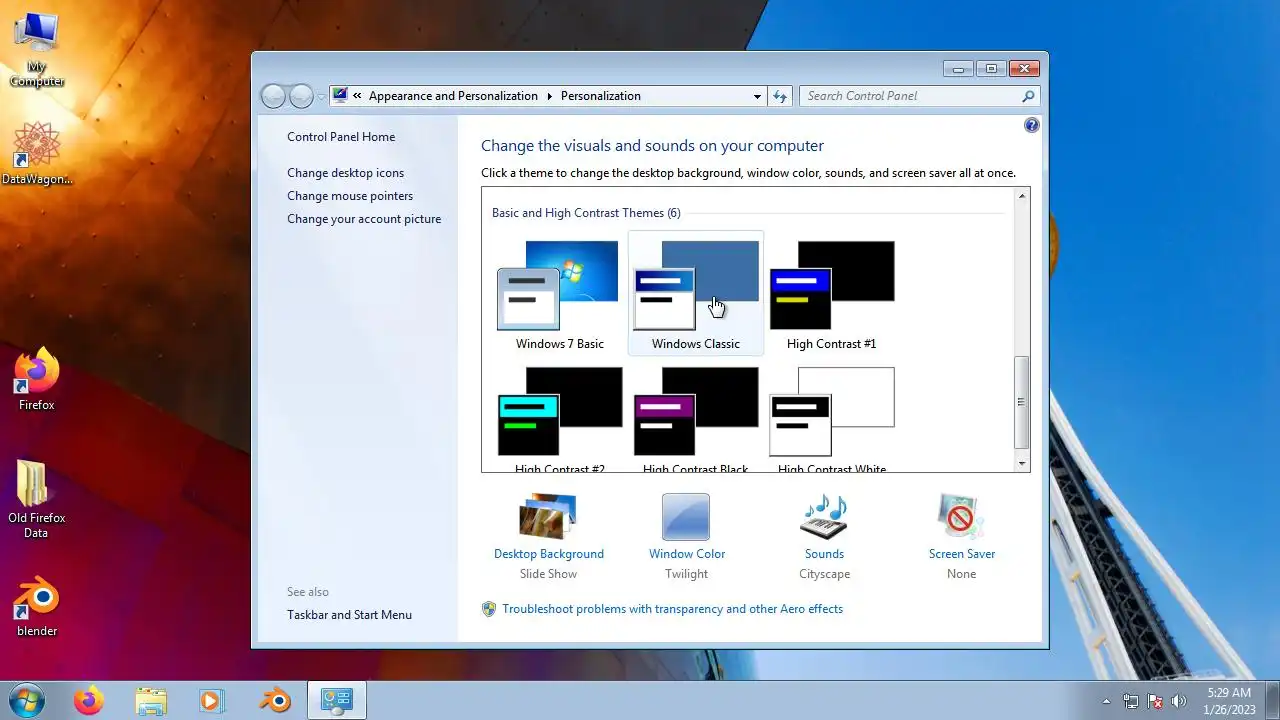The height and width of the screenshot is (720, 1280).
Task: Open Windows Media Player taskbar icon
Action: [x=211, y=701]
